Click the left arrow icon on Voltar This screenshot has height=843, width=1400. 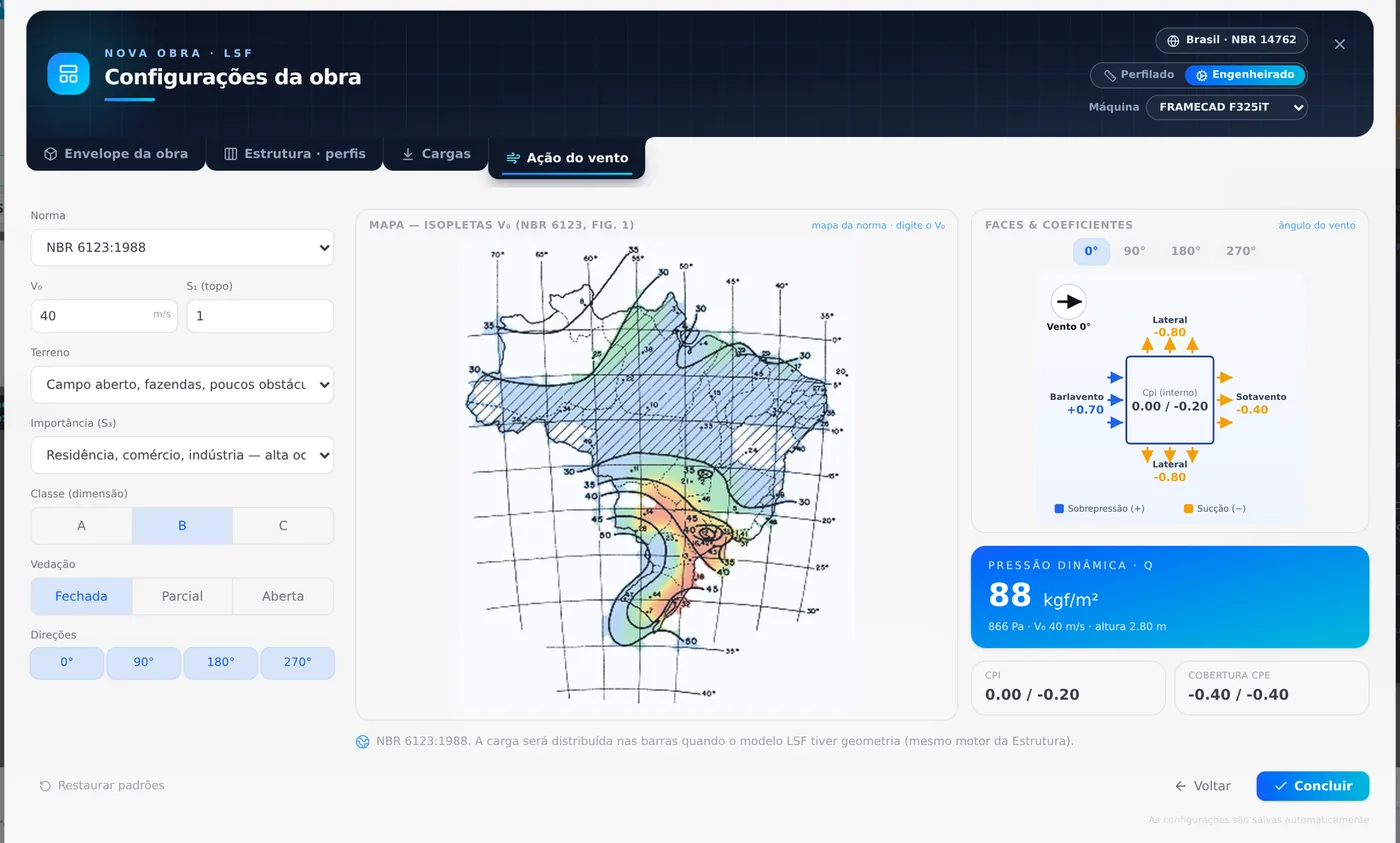point(1181,786)
